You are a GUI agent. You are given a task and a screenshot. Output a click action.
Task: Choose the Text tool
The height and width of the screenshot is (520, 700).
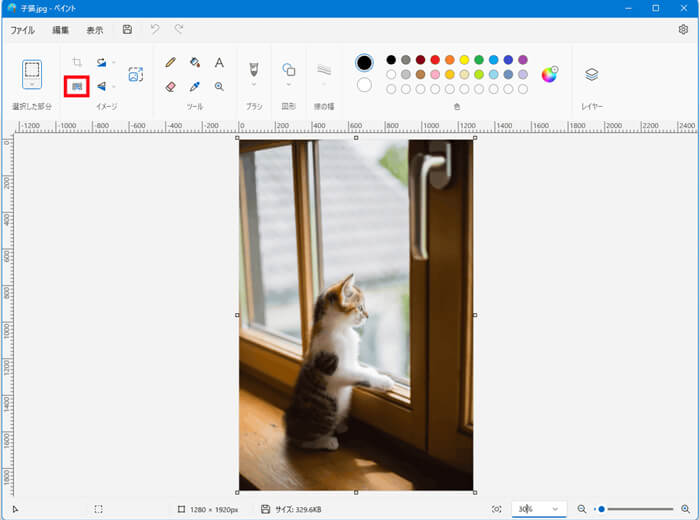coord(219,63)
